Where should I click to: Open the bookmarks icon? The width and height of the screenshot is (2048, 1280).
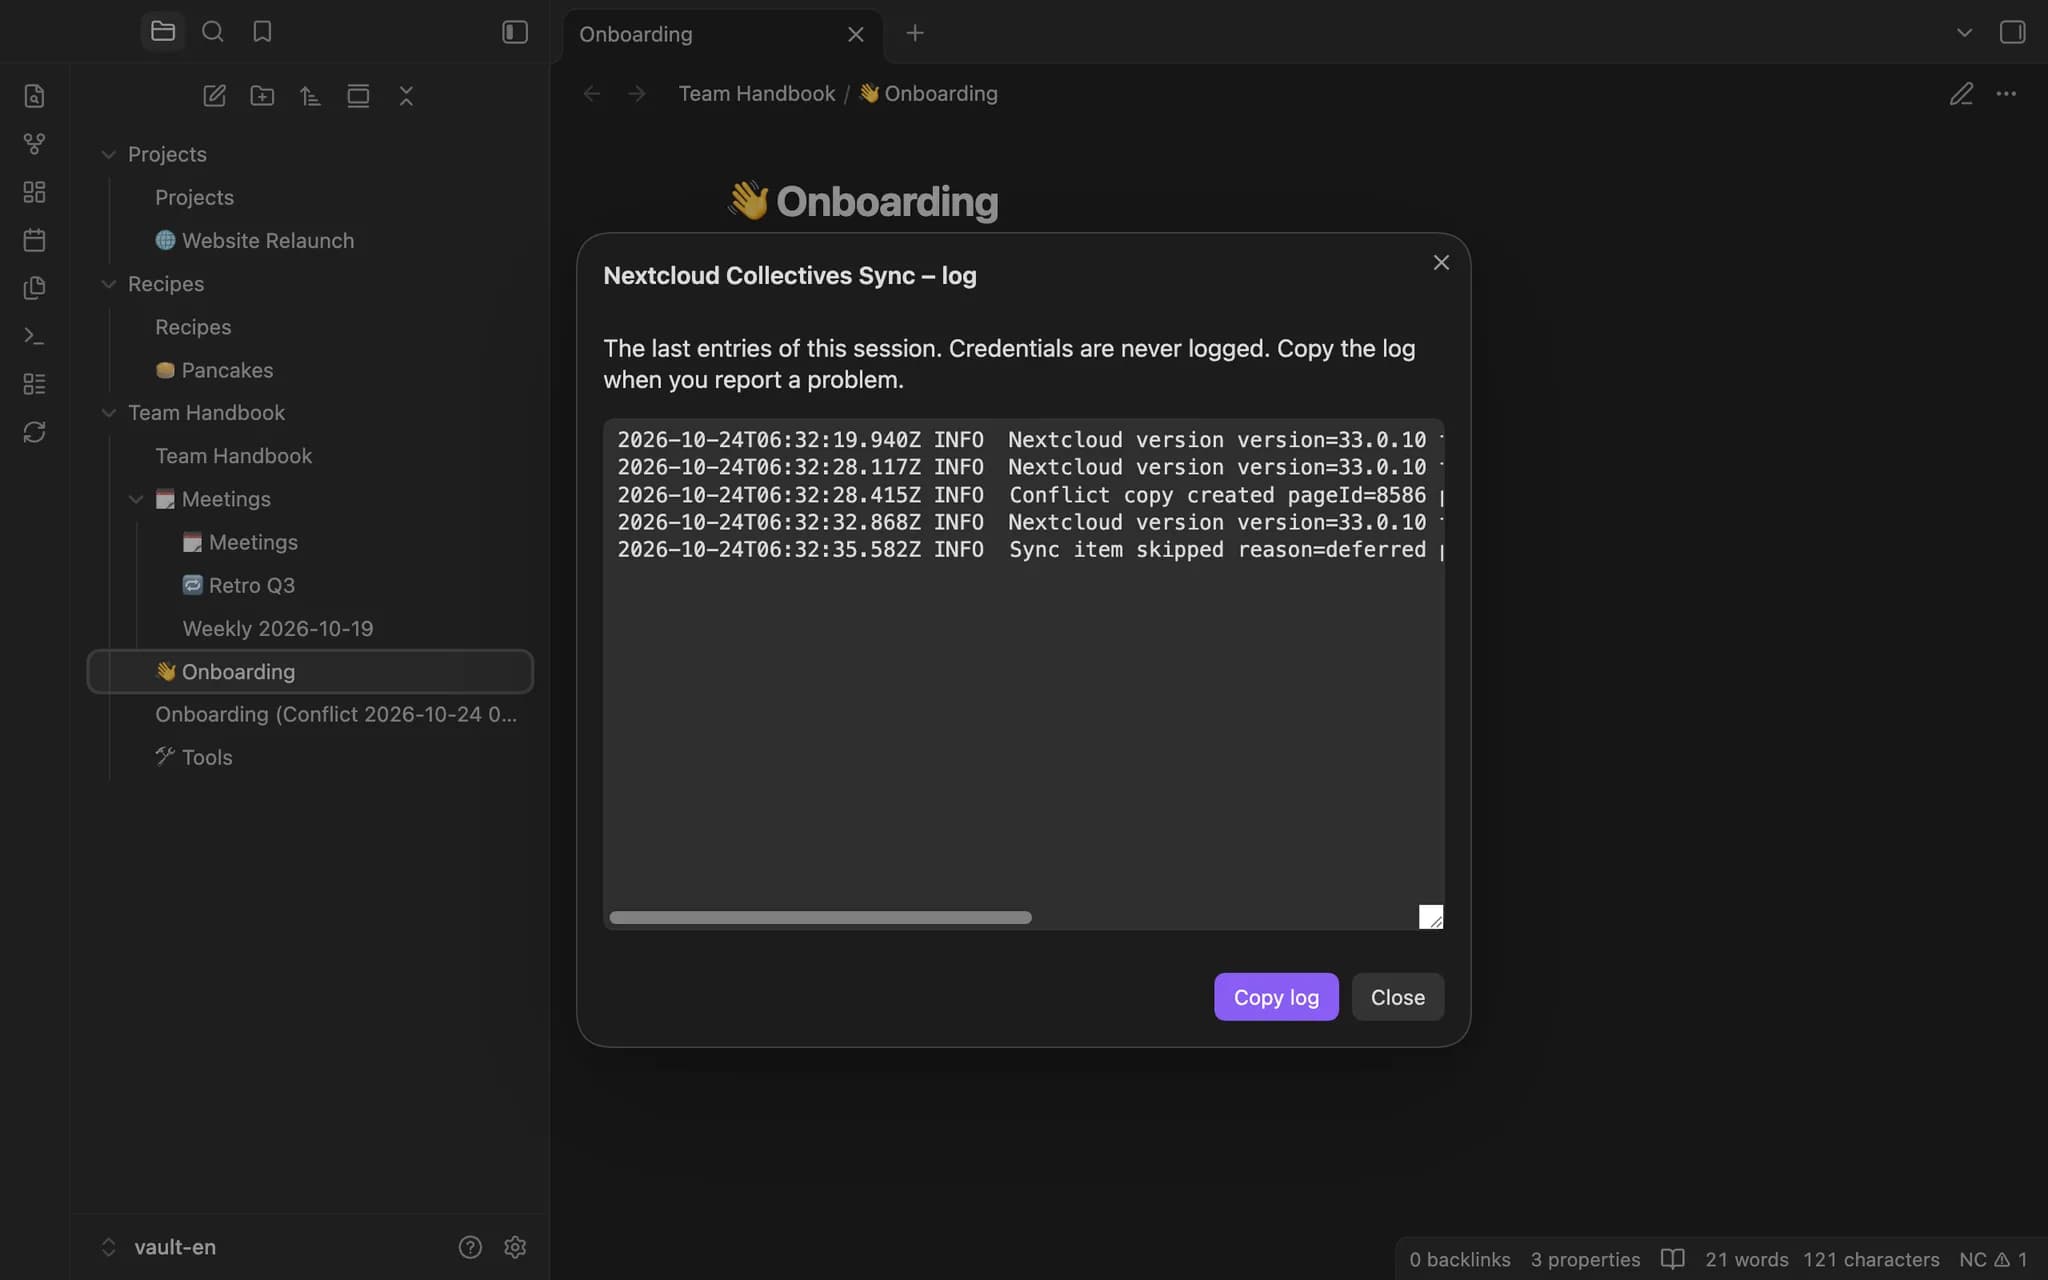[262, 32]
